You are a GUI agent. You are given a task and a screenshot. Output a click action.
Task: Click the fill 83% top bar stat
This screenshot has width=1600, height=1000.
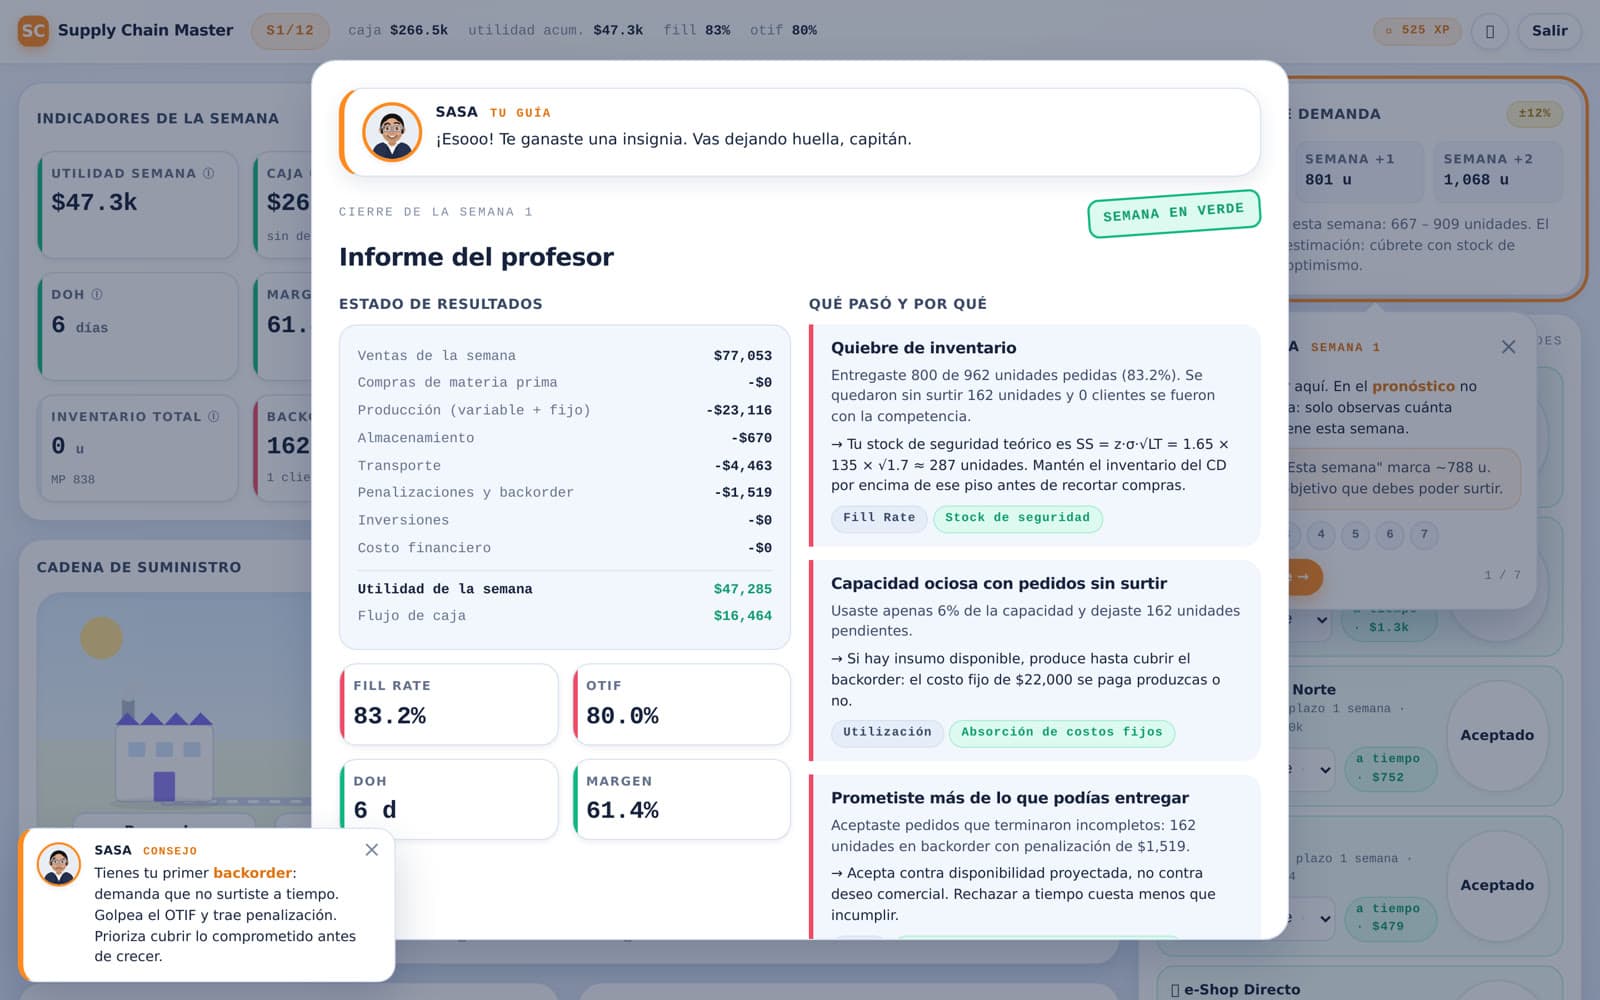[x=696, y=30]
